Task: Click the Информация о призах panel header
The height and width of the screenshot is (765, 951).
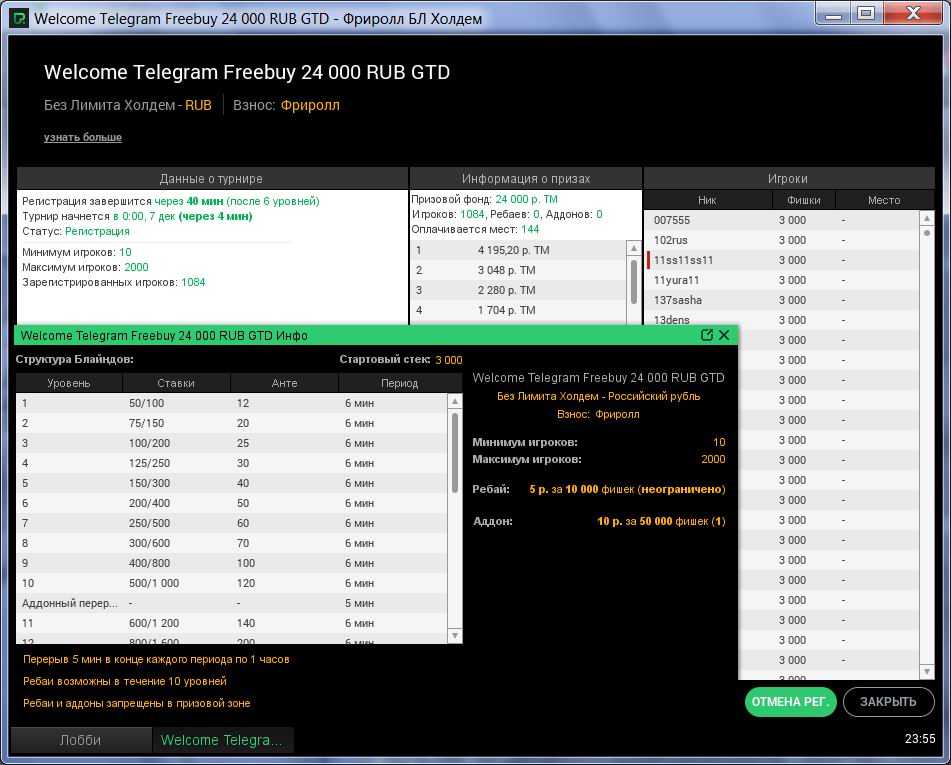Action: [x=526, y=179]
